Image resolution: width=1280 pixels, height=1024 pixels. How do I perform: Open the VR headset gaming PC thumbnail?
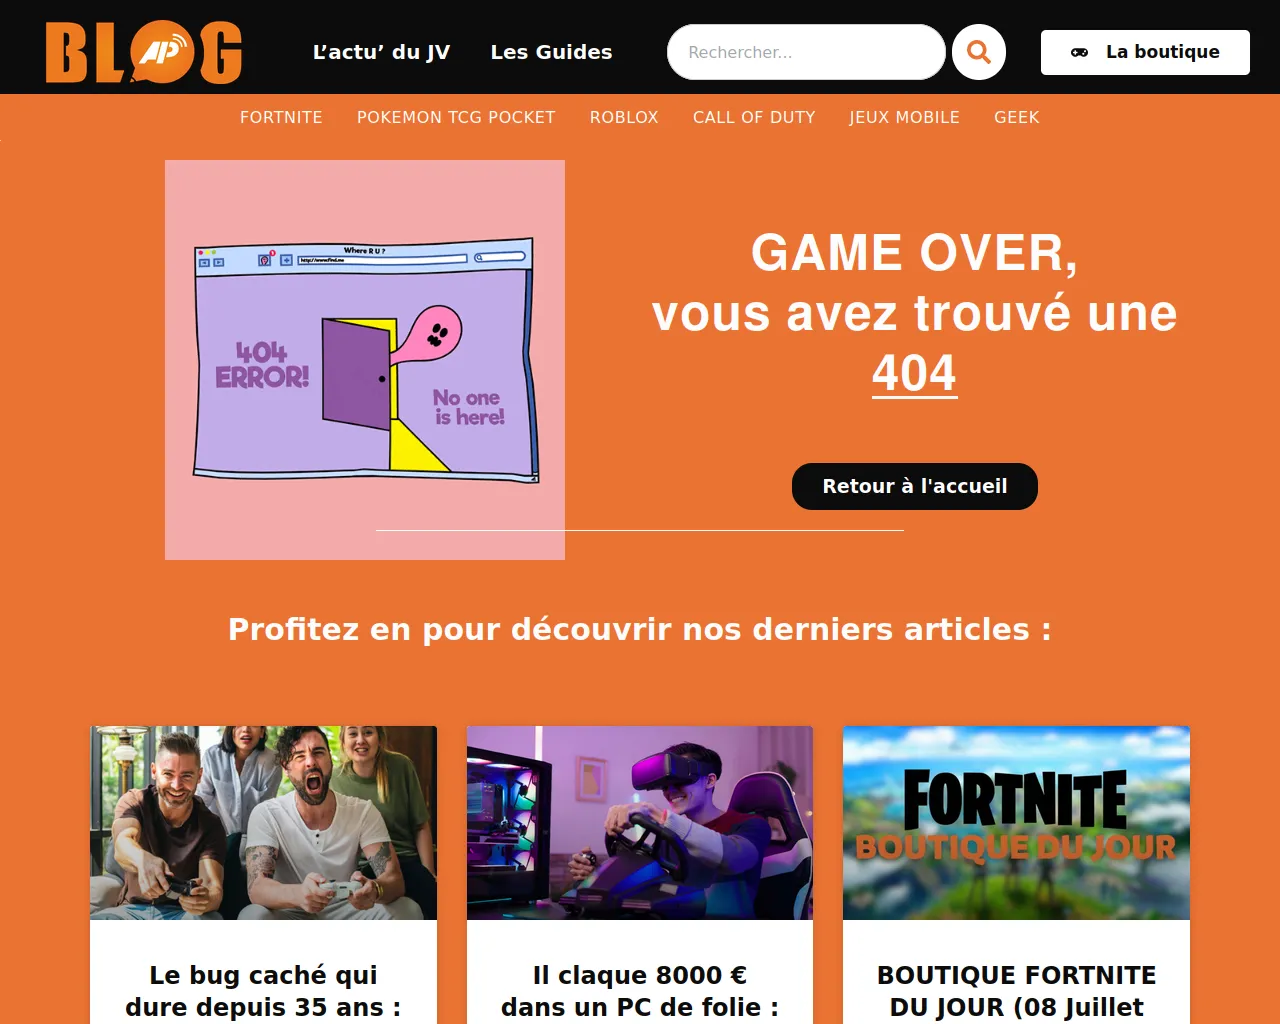click(x=640, y=823)
